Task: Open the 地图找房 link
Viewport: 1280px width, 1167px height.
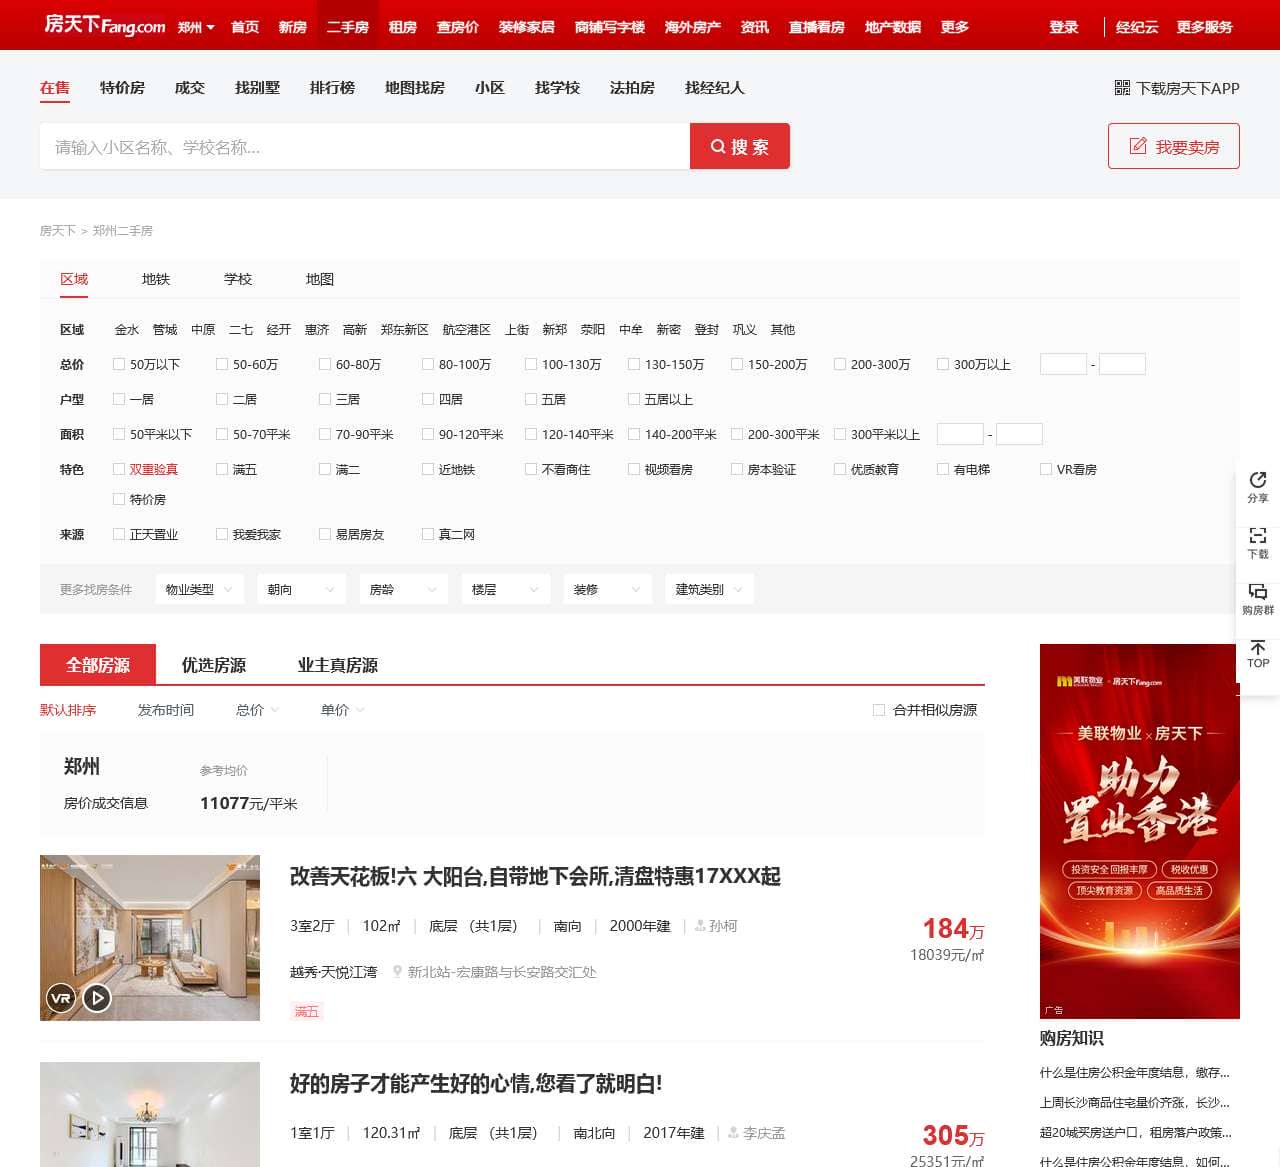Action: point(415,88)
